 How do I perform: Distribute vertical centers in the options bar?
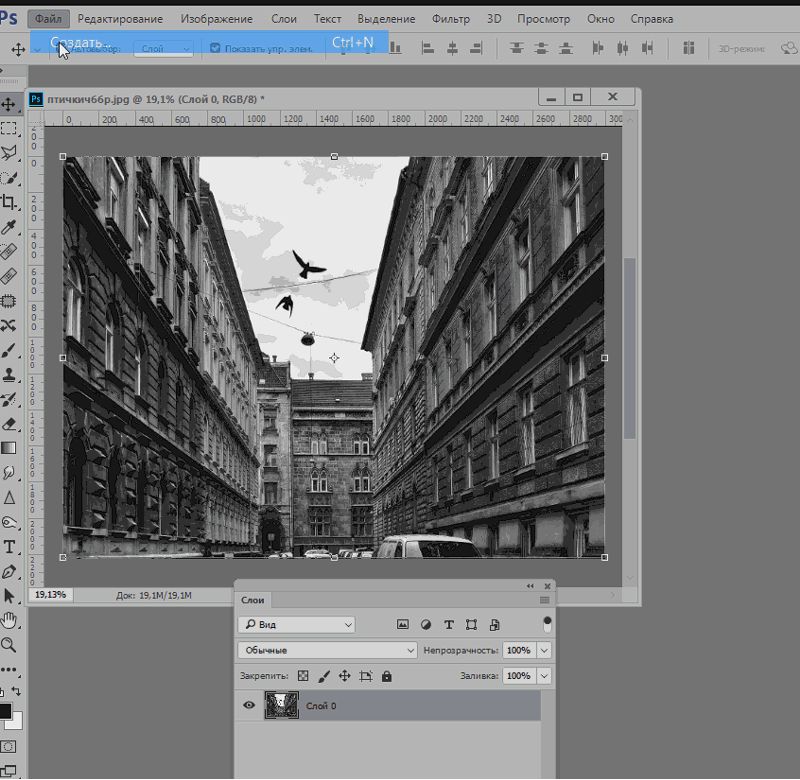pos(541,48)
